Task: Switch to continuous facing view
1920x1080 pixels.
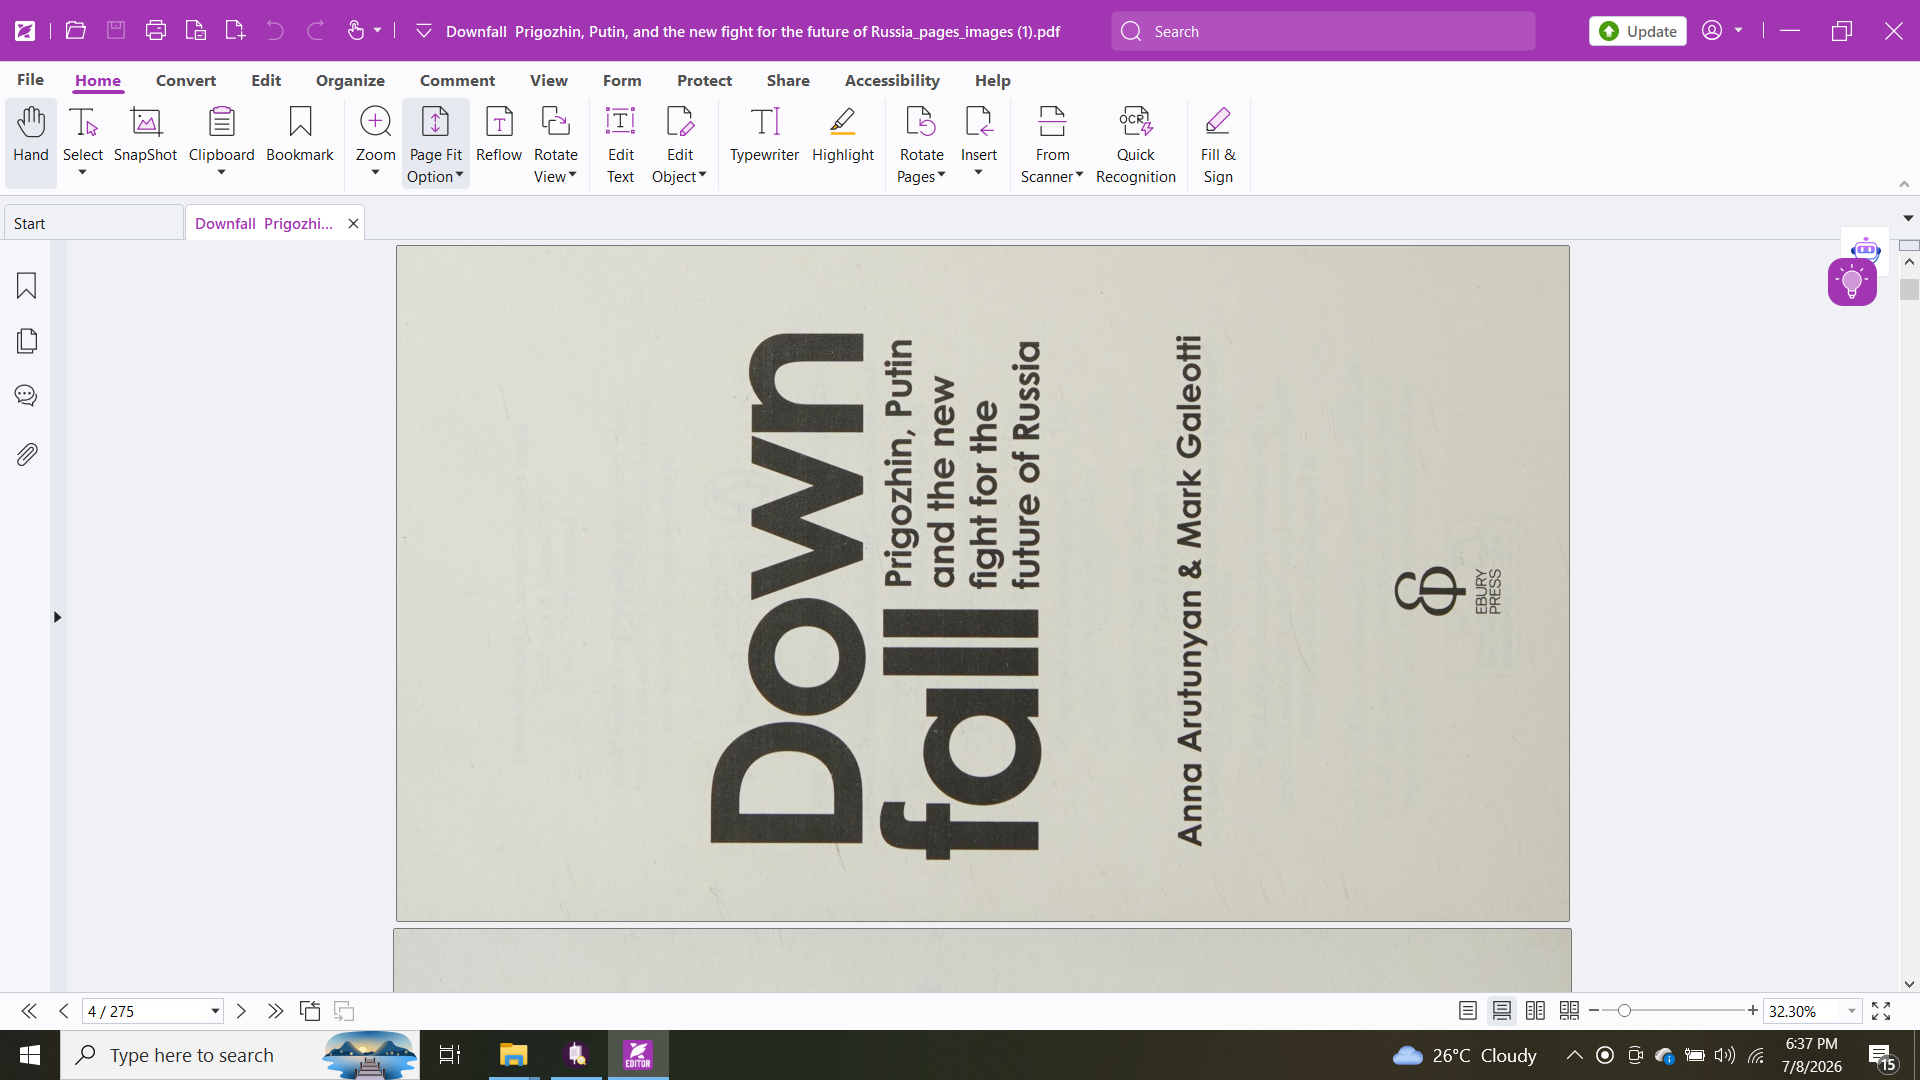Action: pyautogui.click(x=1570, y=1011)
